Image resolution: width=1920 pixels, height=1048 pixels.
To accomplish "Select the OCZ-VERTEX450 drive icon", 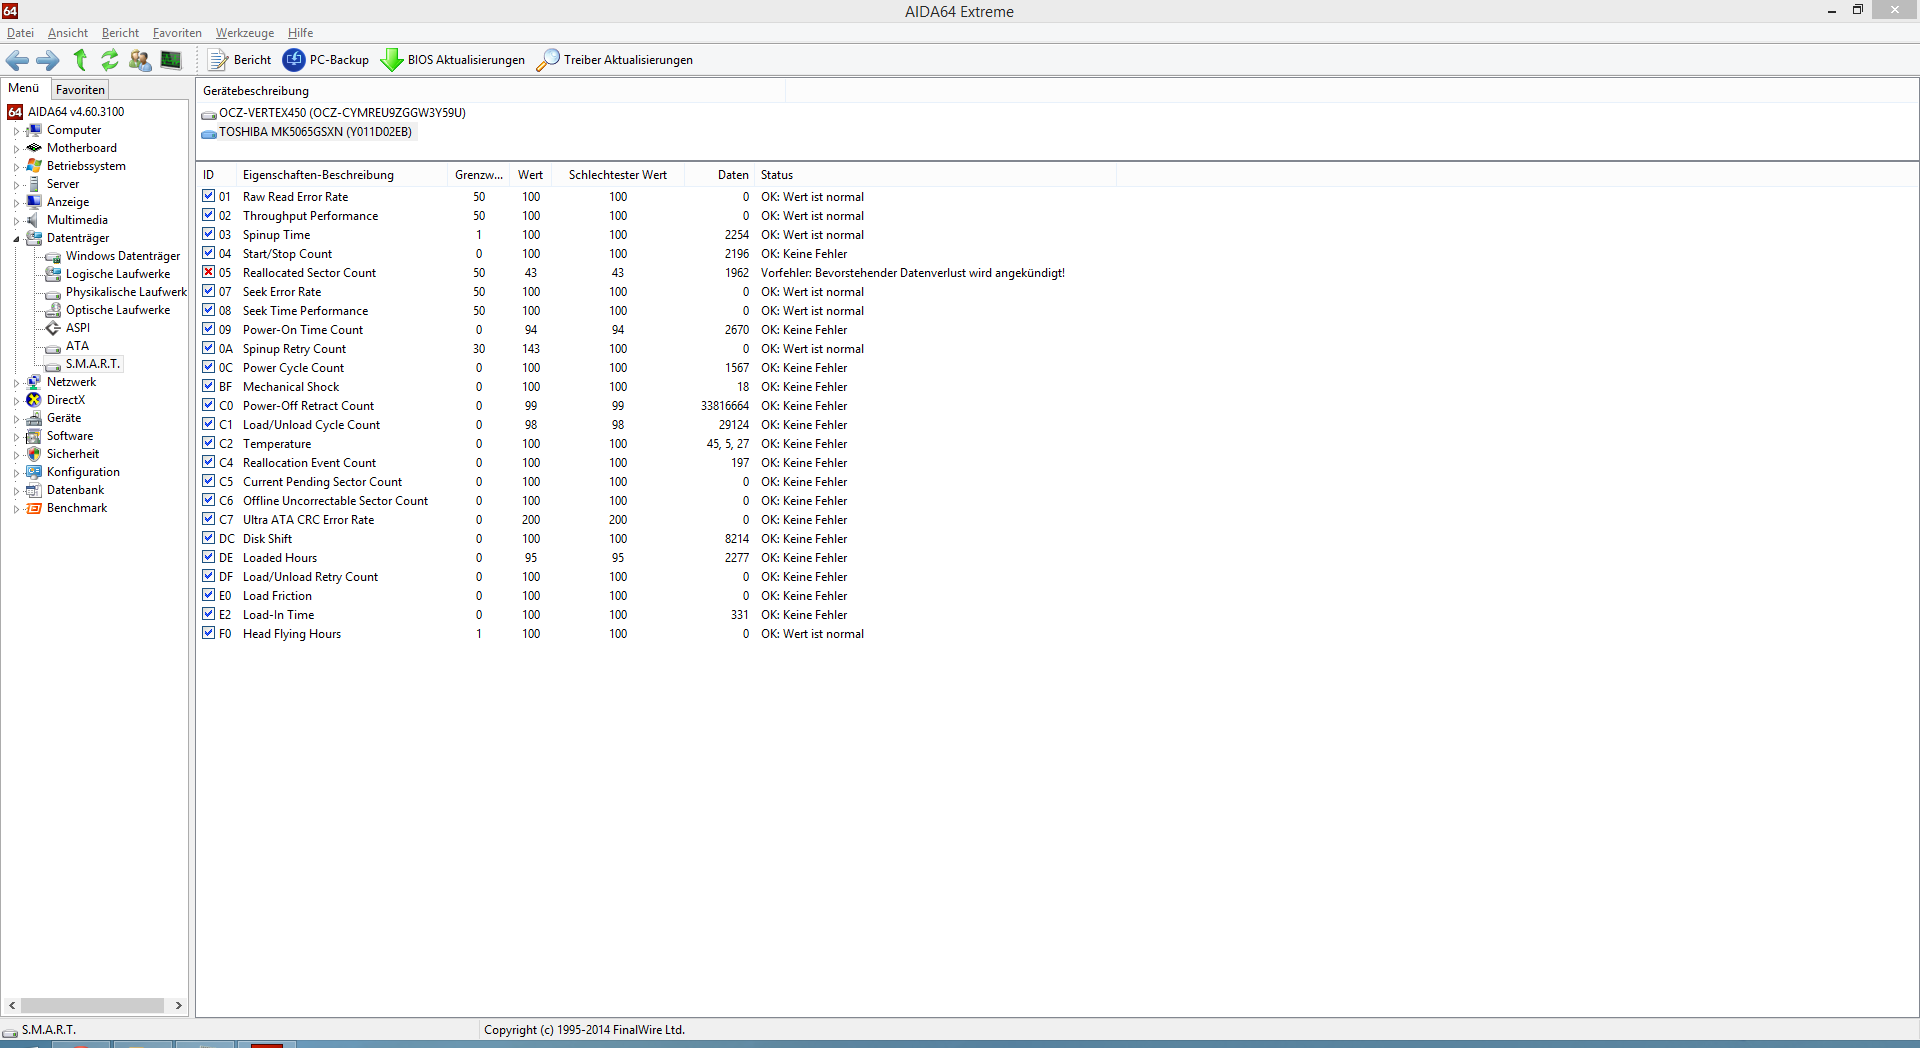I will (209, 114).
